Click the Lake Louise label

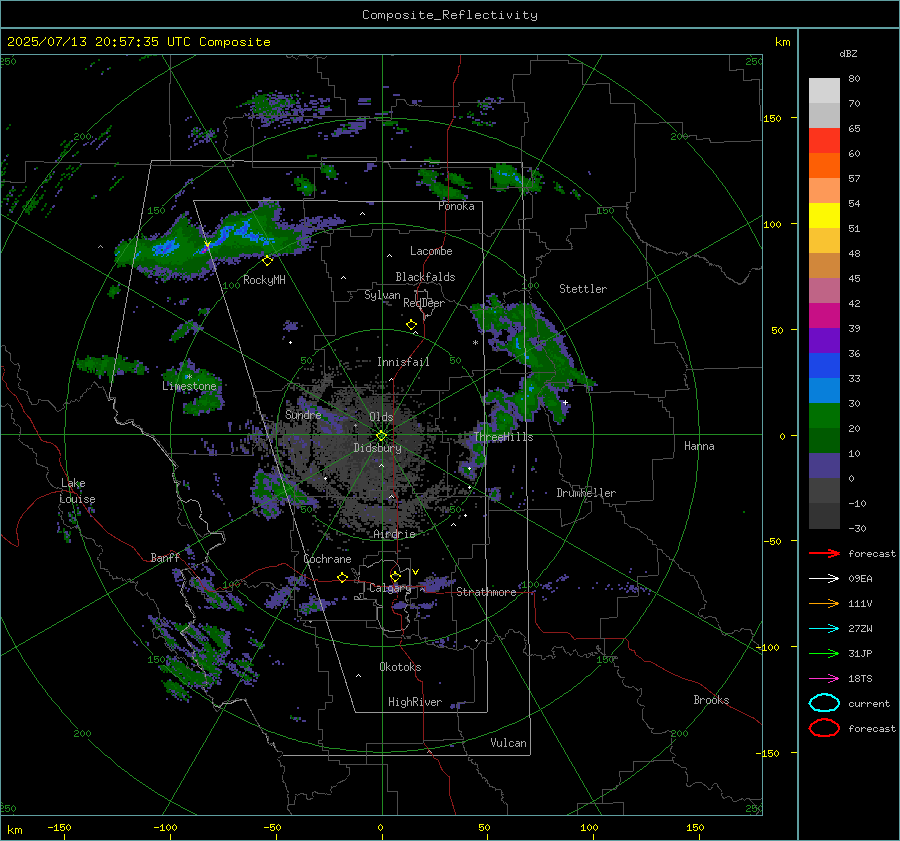coord(77,491)
